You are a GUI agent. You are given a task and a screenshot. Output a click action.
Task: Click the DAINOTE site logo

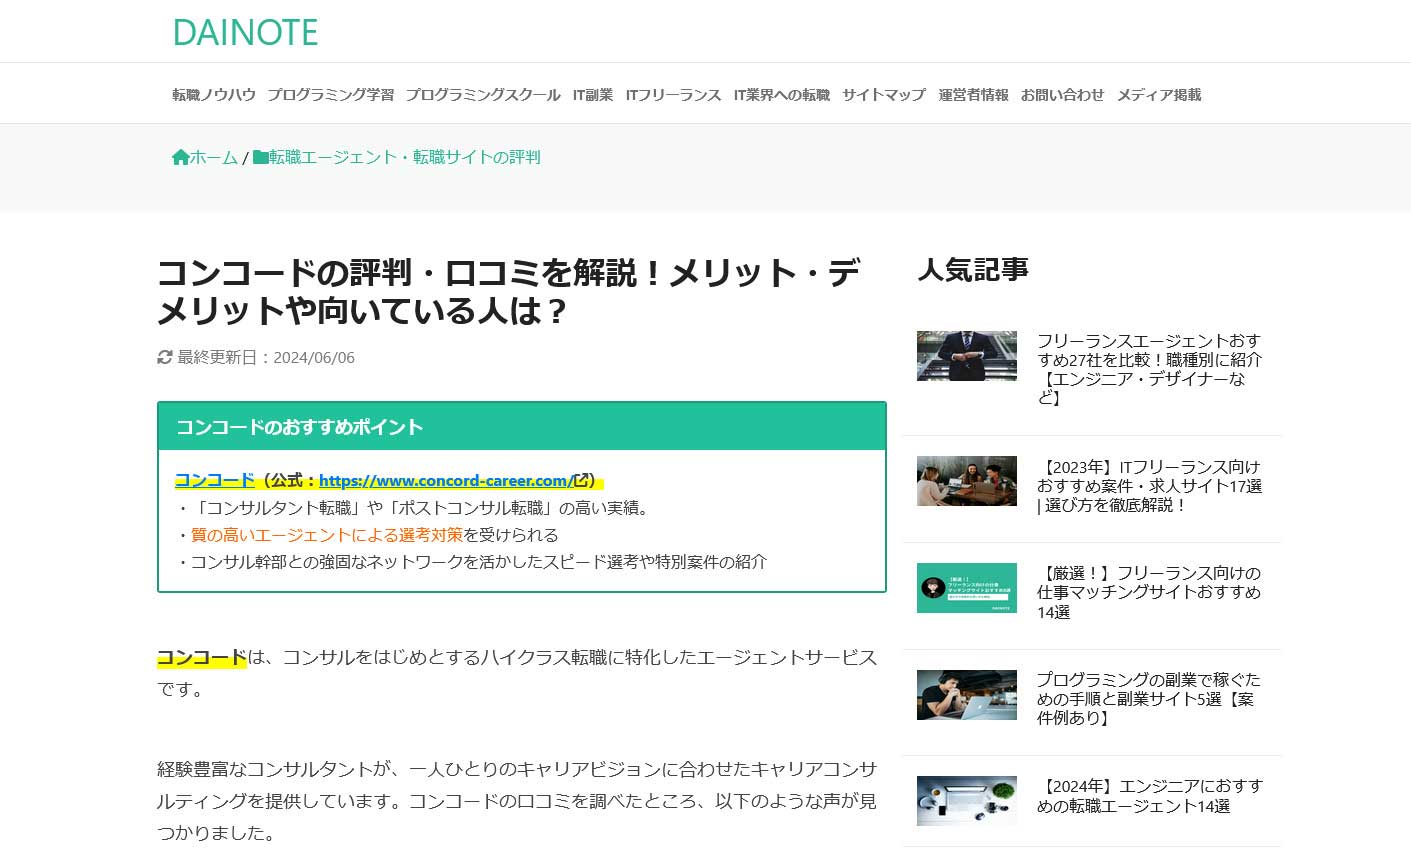245,32
